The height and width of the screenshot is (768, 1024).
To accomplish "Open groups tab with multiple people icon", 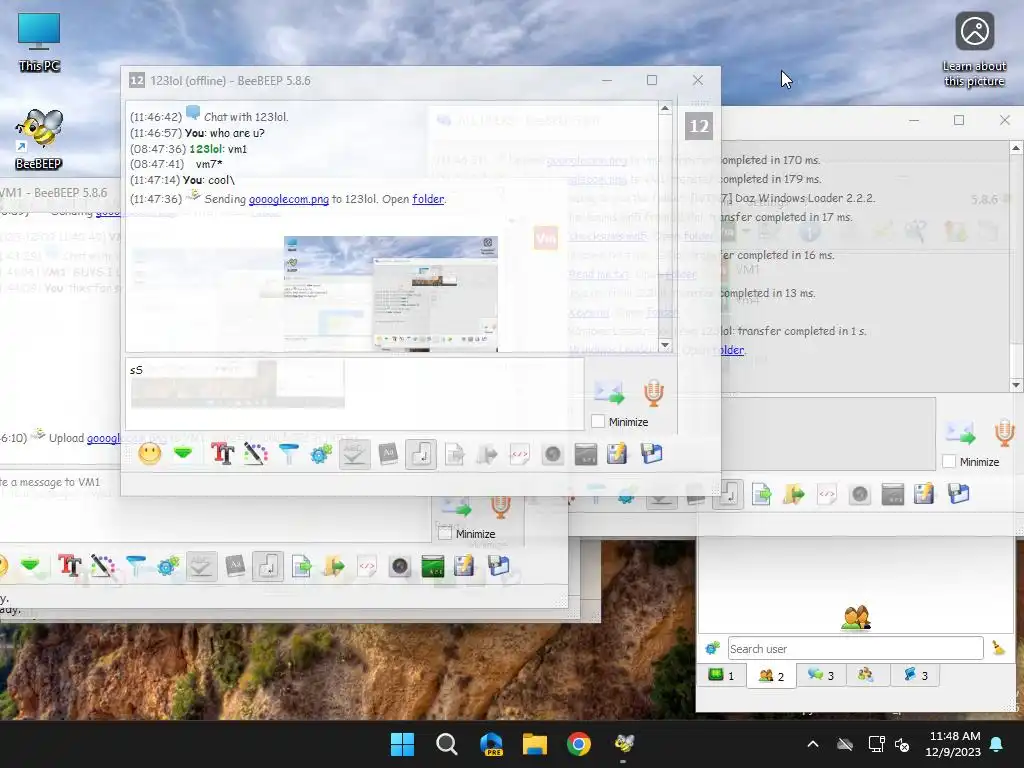I will (866, 675).
